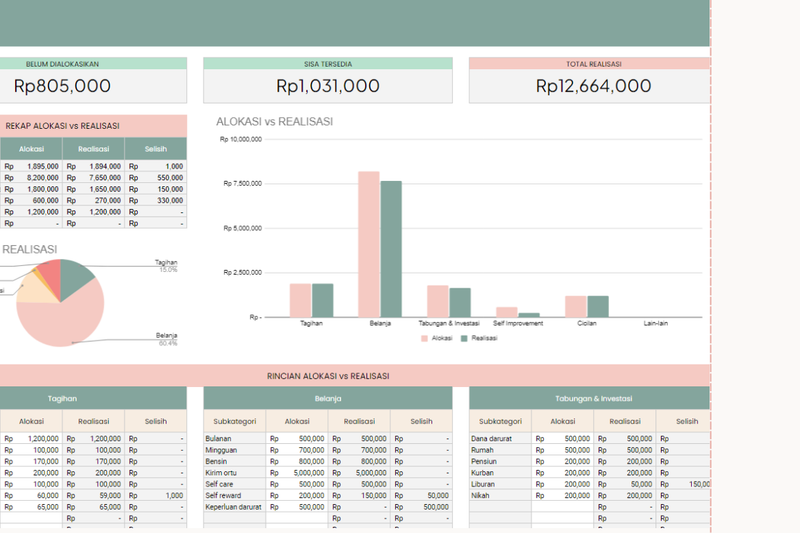The width and height of the screenshot is (800, 533).
Task: Select the Keperluan darurat subcategory cell
Action: pyautogui.click(x=235, y=507)
